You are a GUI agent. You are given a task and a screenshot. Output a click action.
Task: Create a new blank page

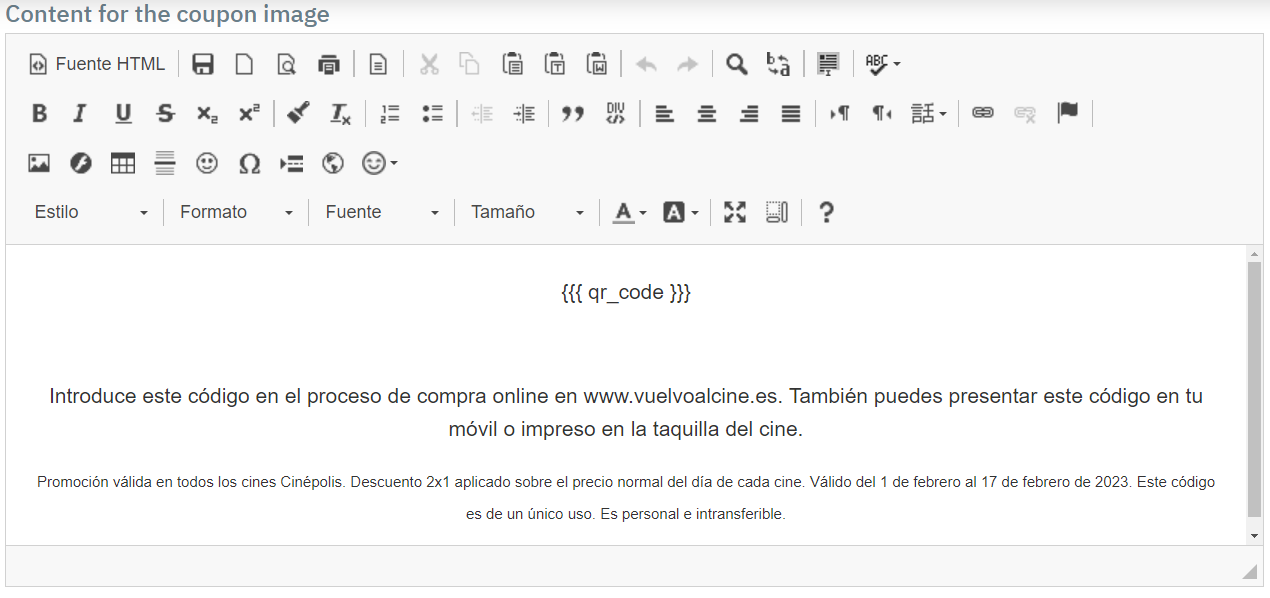[244, 64]
